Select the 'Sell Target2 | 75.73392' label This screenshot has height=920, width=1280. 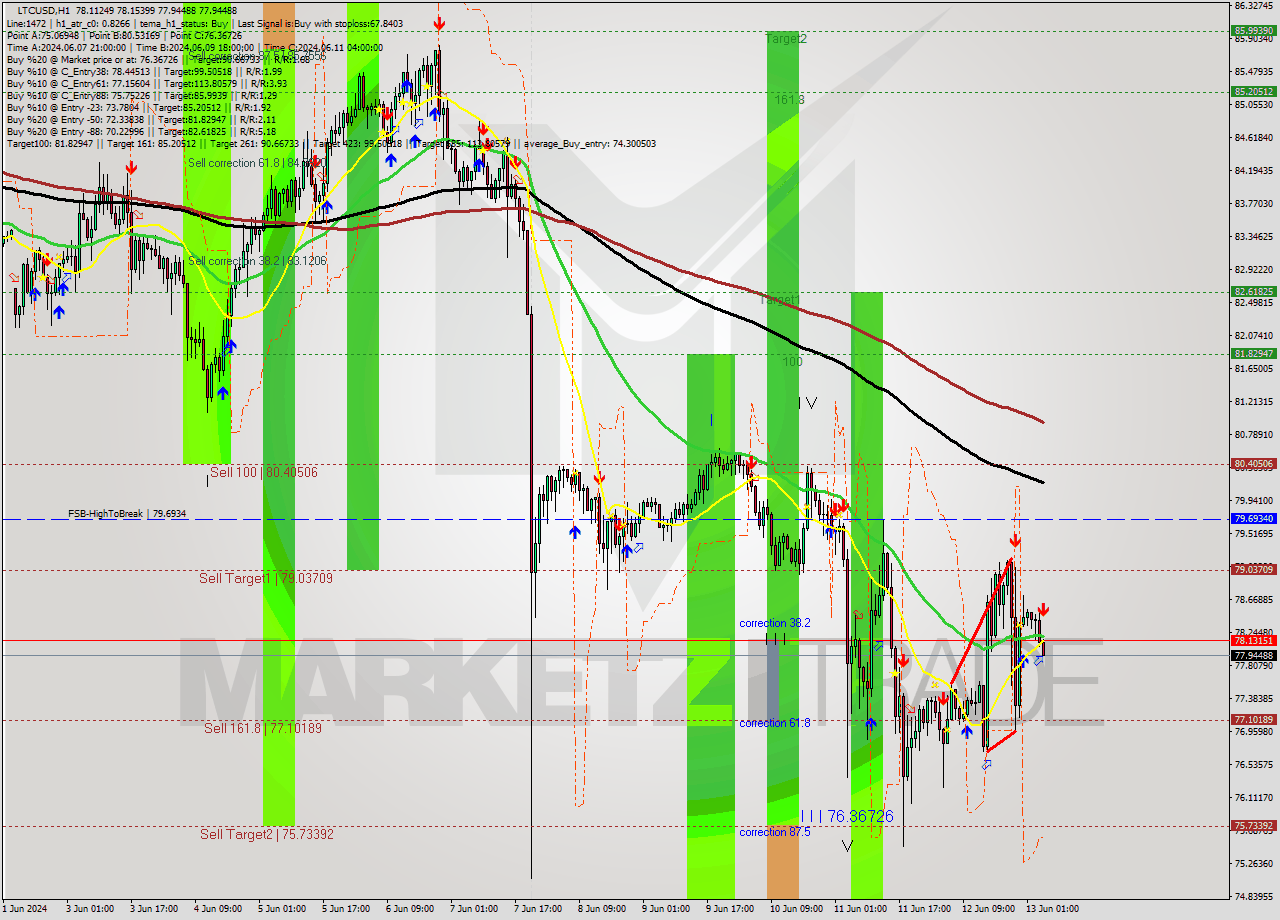click(266, 835)
